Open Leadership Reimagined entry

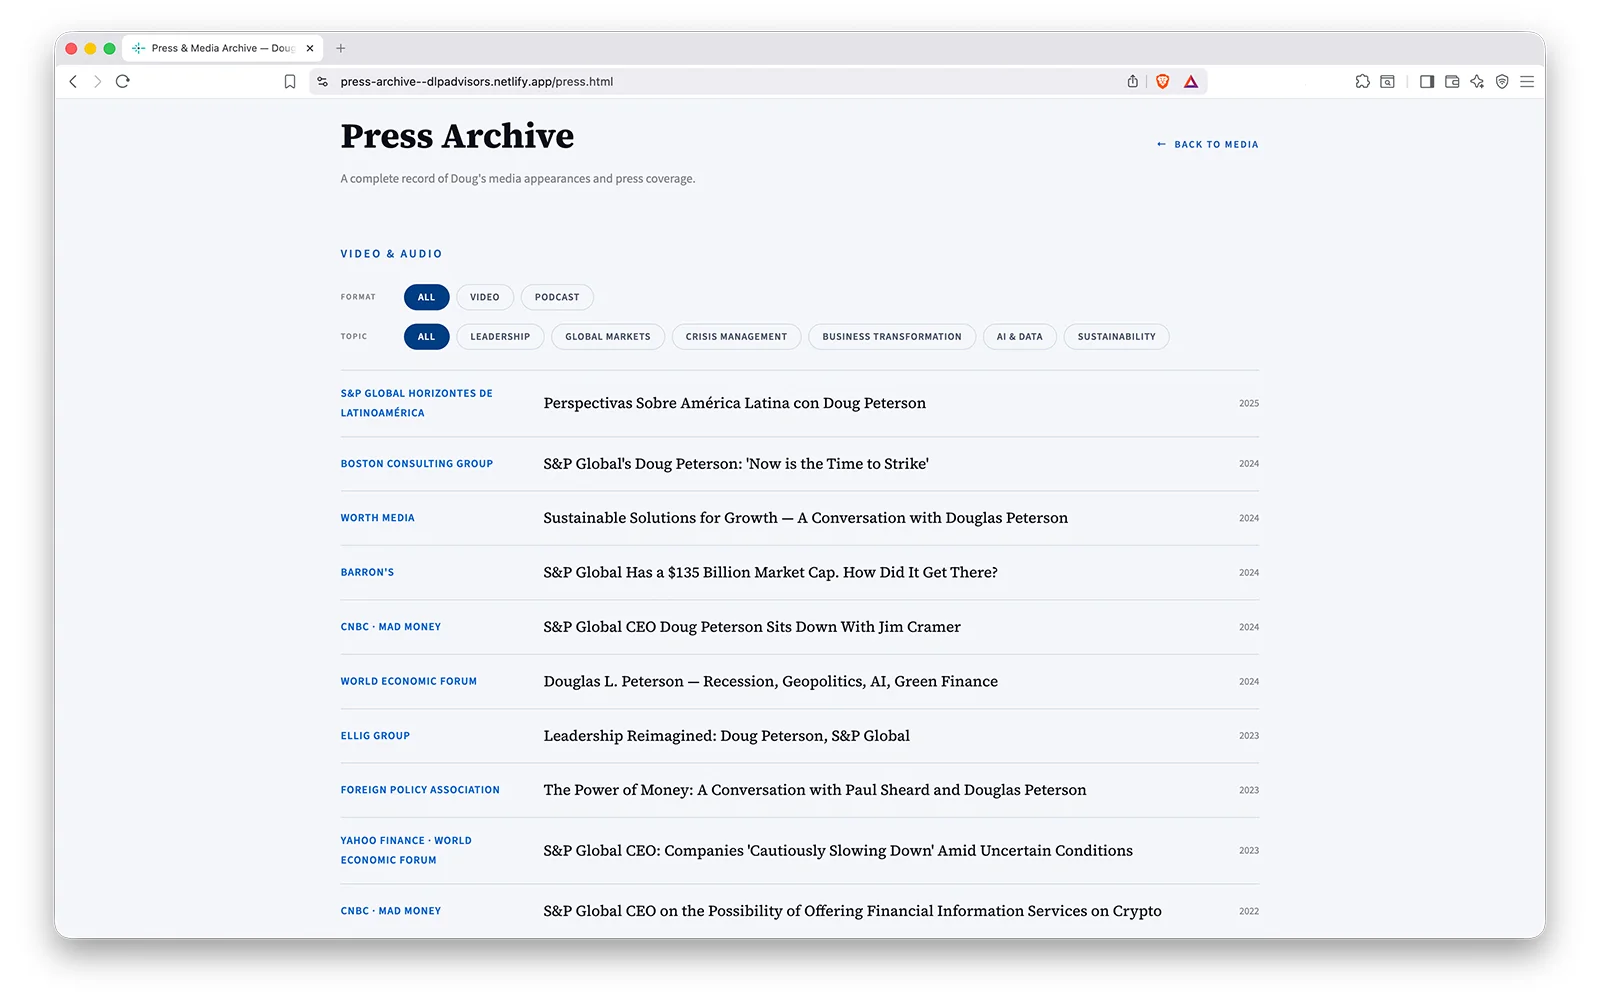[x=799, y=736]
